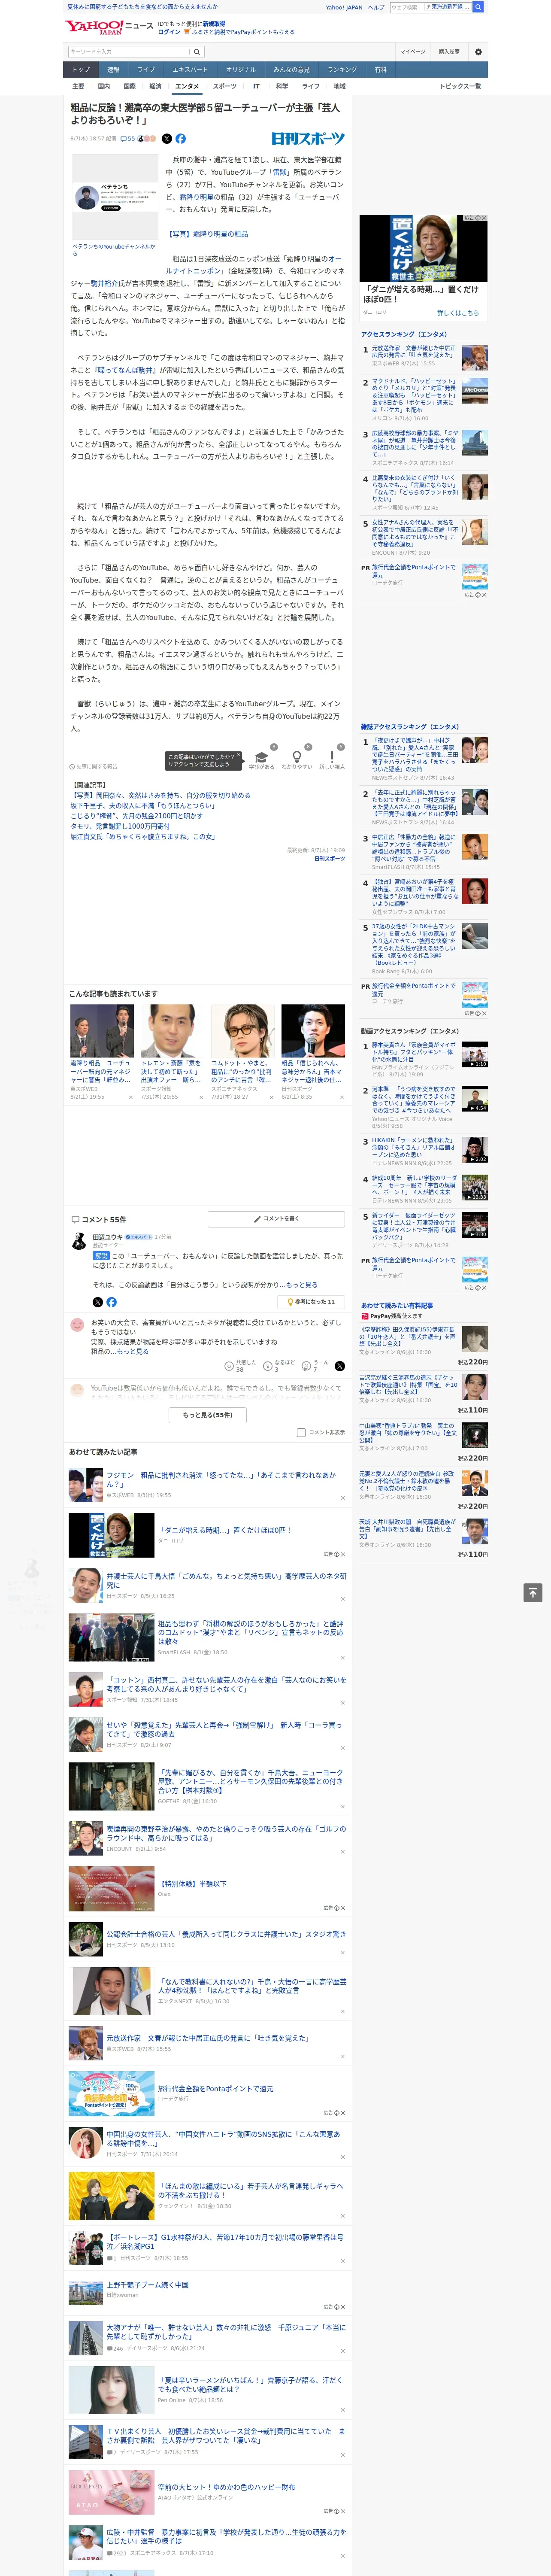Click 記事に関する報告 report icon

click(x=93, y=766)
